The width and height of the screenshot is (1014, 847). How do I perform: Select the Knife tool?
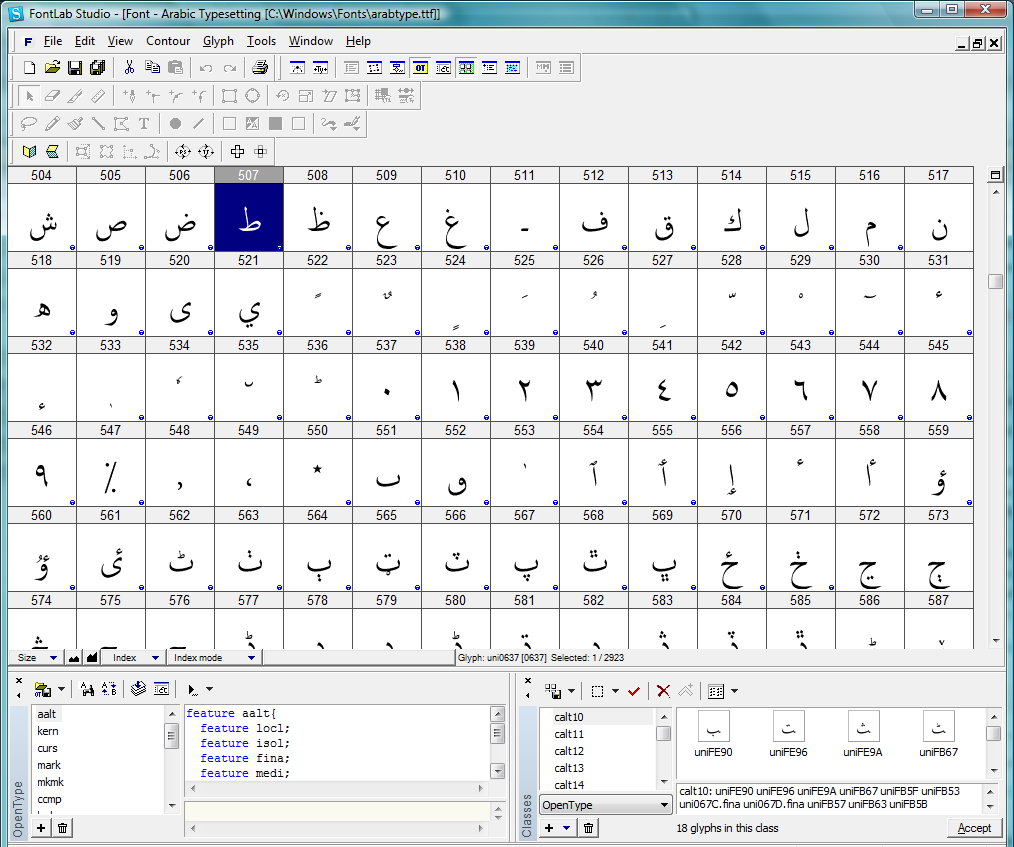click(75, 96)
